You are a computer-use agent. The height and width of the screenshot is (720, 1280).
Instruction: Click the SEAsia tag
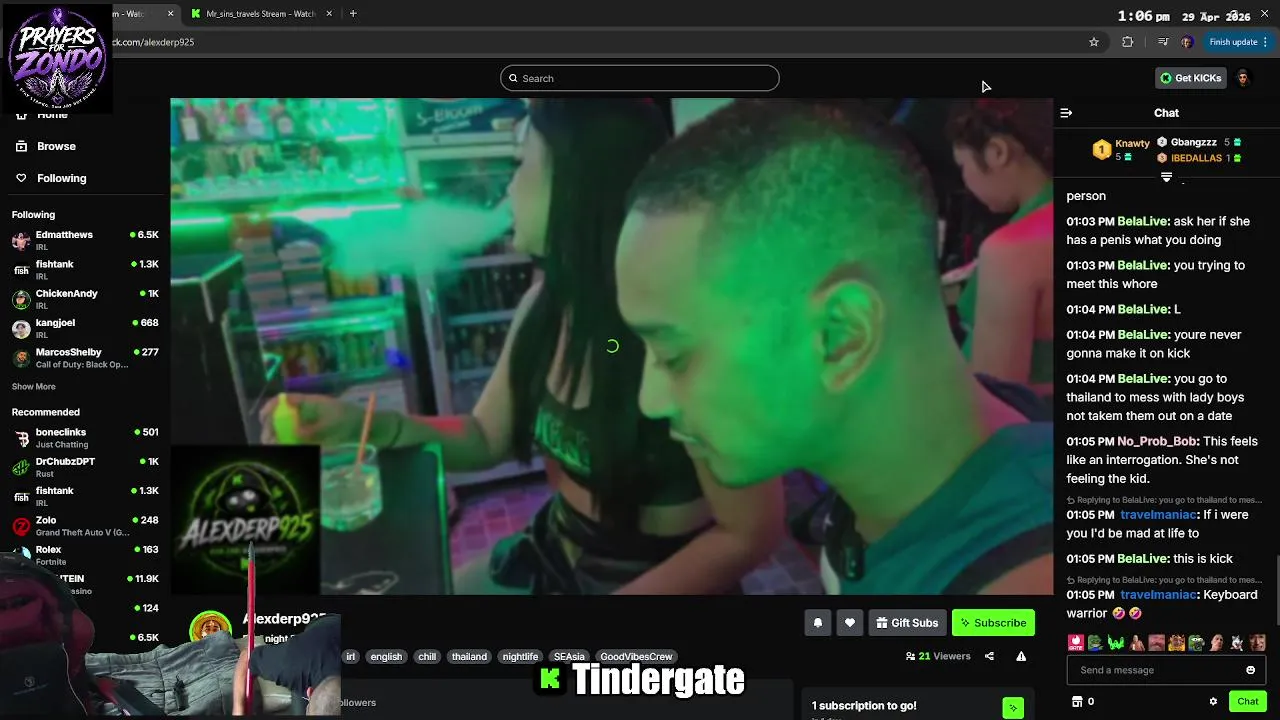[x=569, y=657]
